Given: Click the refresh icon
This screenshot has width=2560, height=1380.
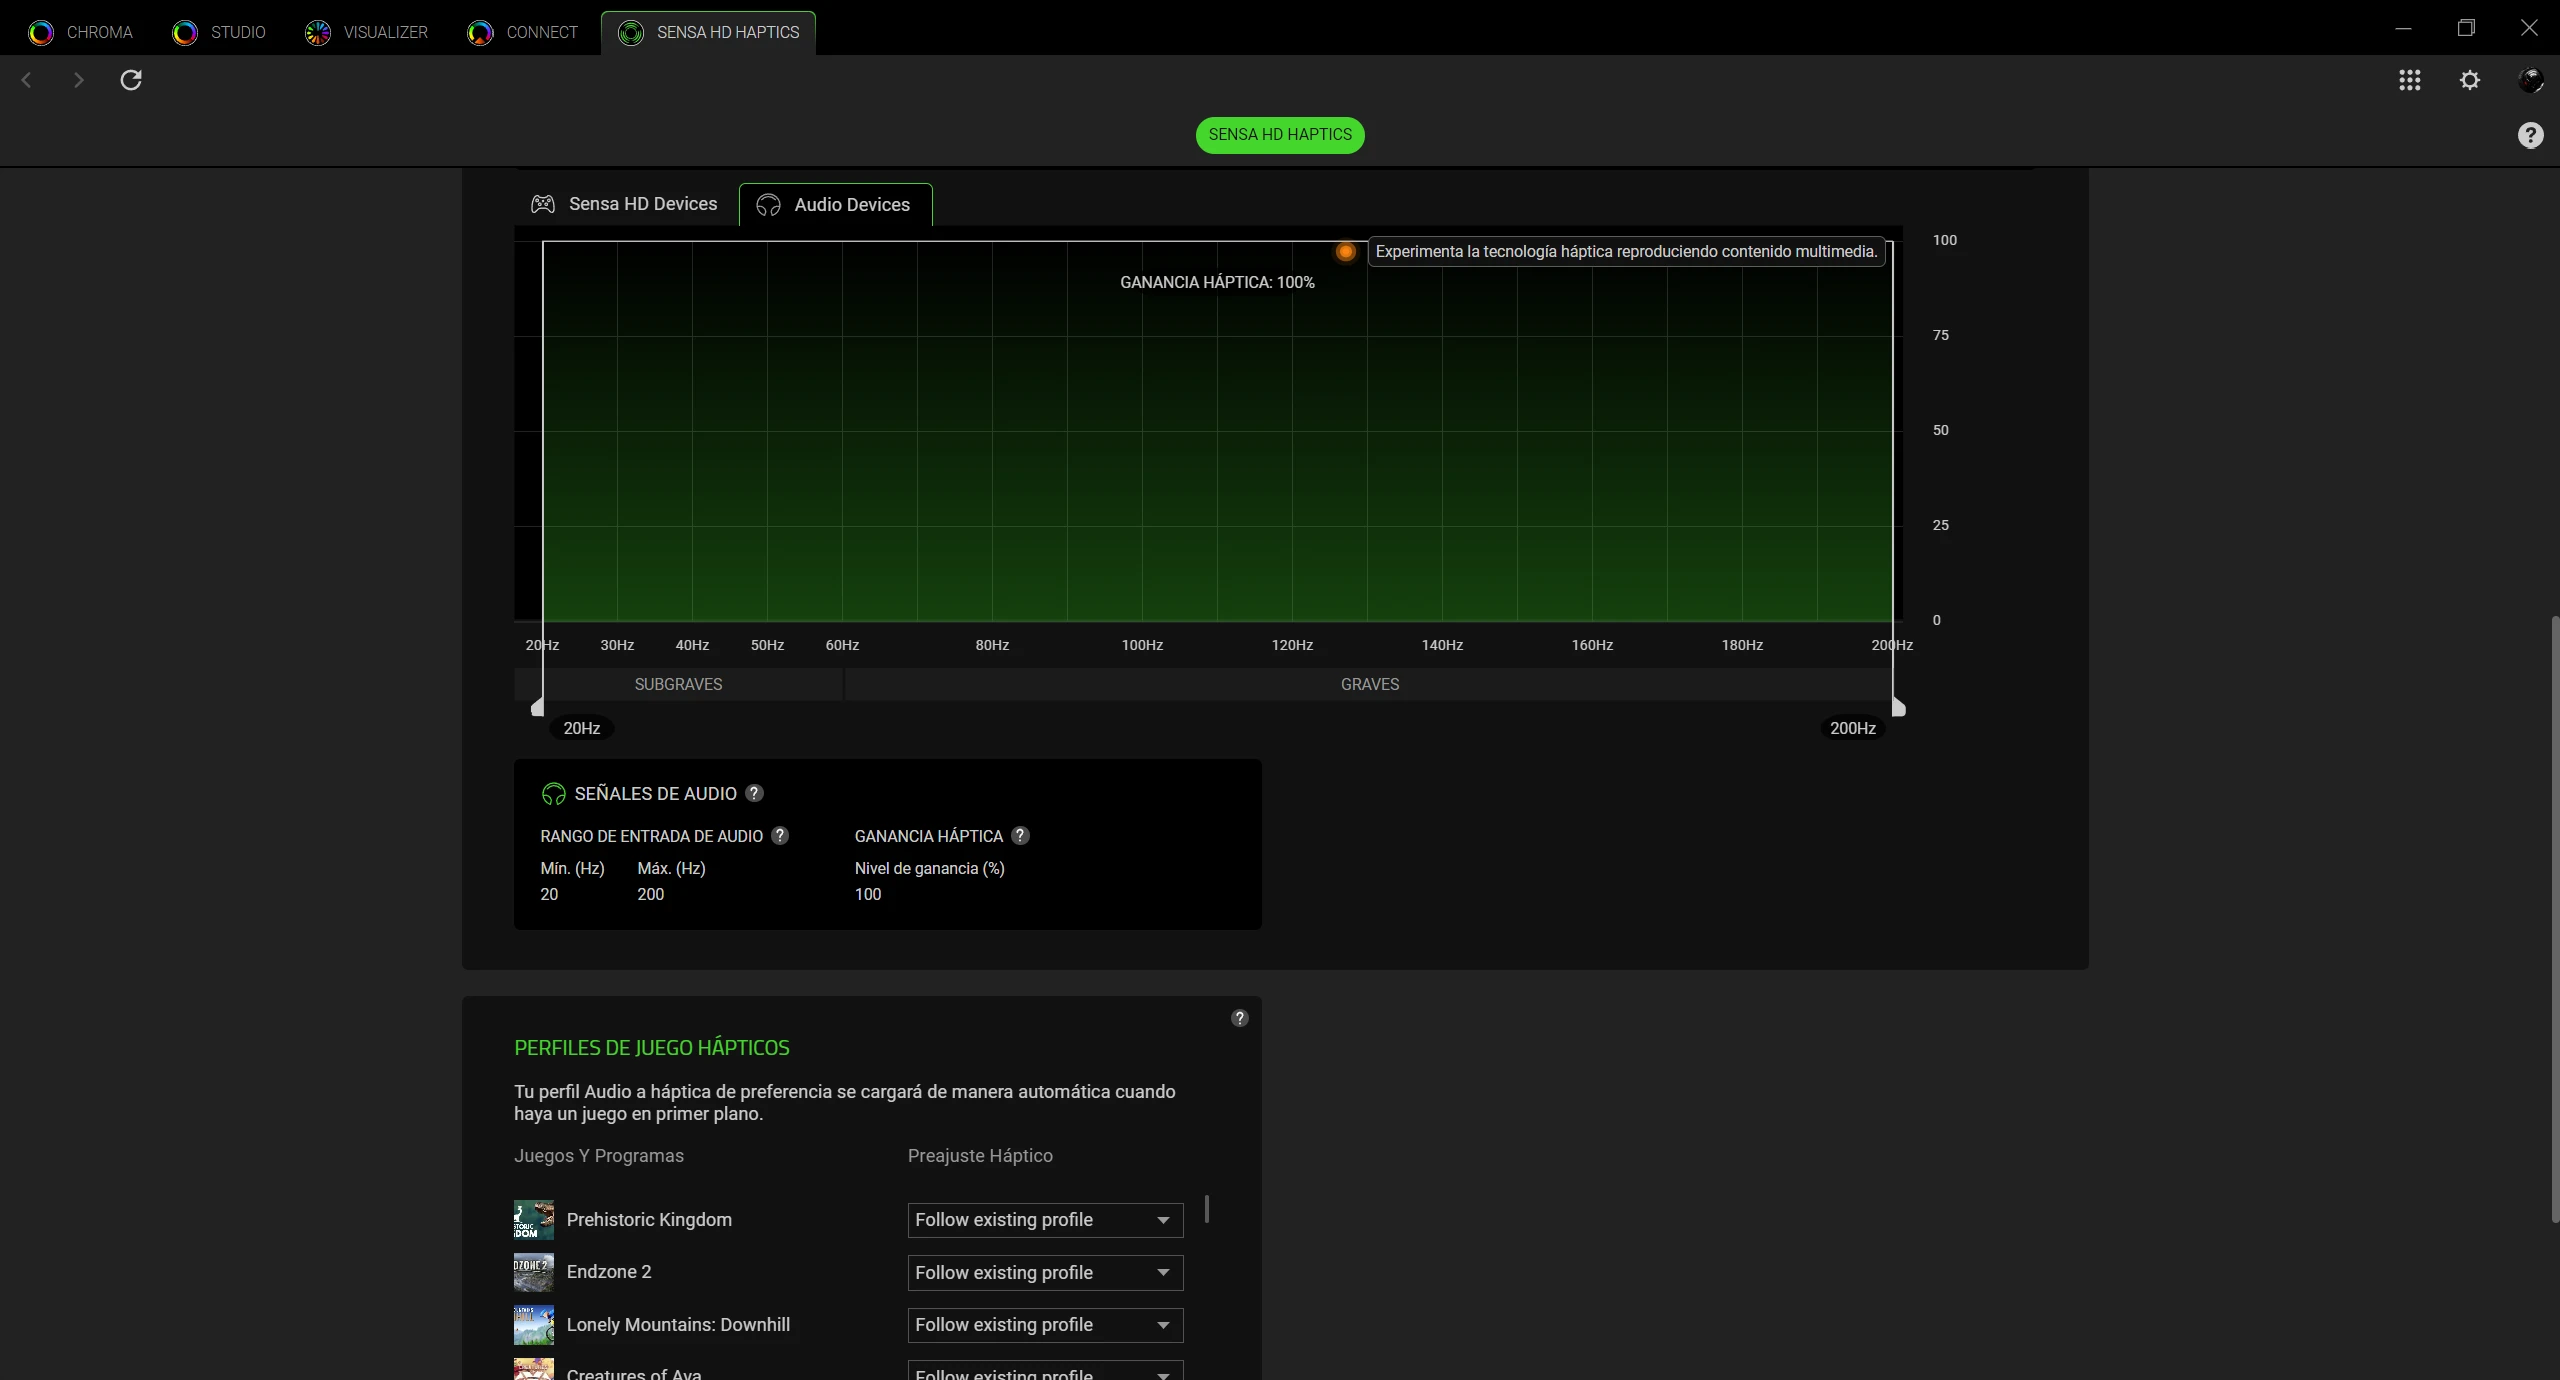Looking at the screenshot, I should tap(131, 80).
